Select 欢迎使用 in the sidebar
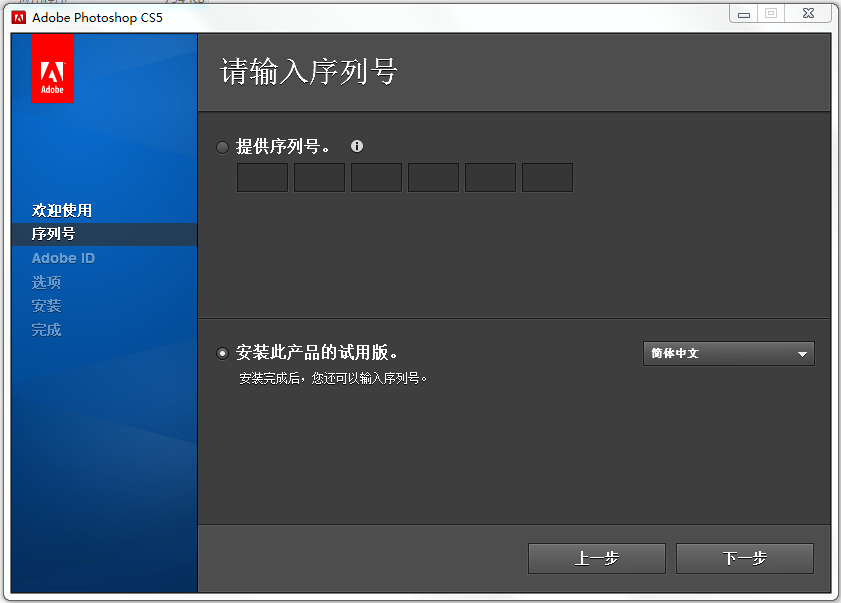Screen dimensions: 841x603 [x=62, y=210]
